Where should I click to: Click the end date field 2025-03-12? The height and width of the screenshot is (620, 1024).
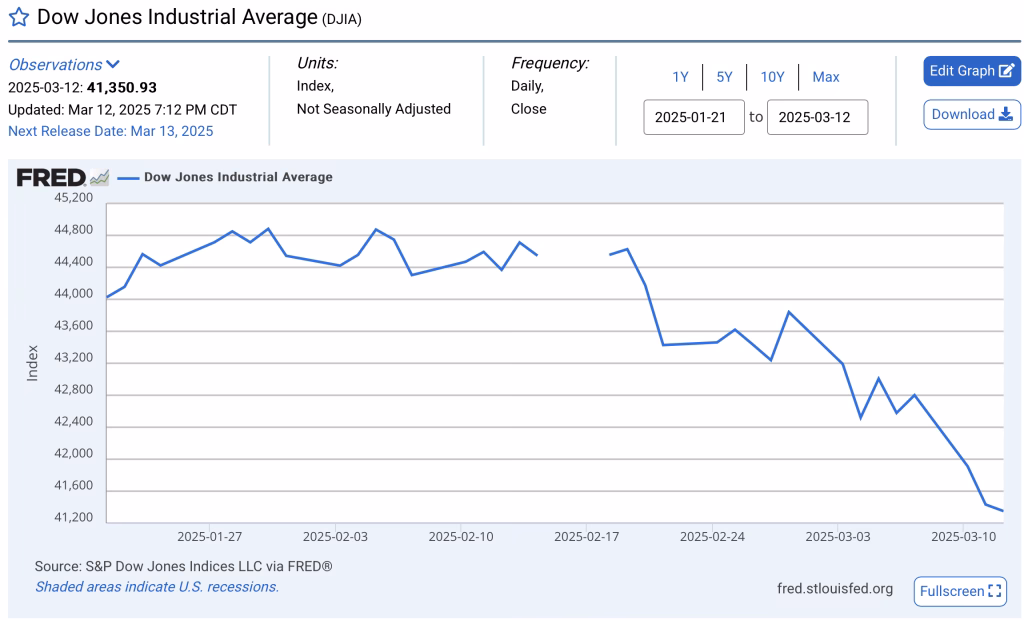tap(817, 117)
